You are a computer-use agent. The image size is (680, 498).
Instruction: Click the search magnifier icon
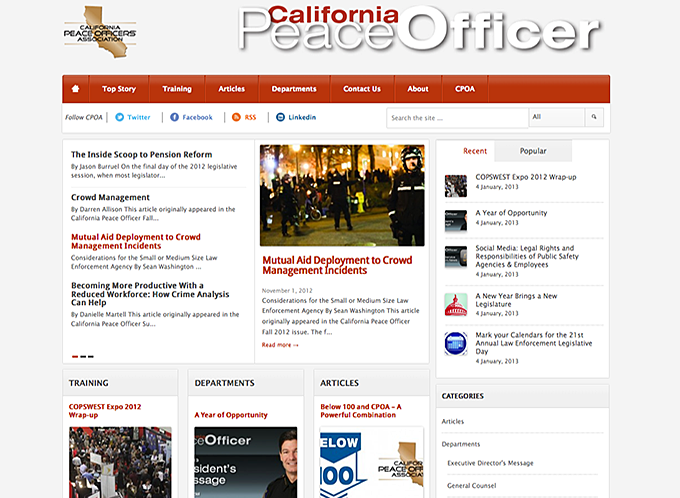[x=595, y=117]
